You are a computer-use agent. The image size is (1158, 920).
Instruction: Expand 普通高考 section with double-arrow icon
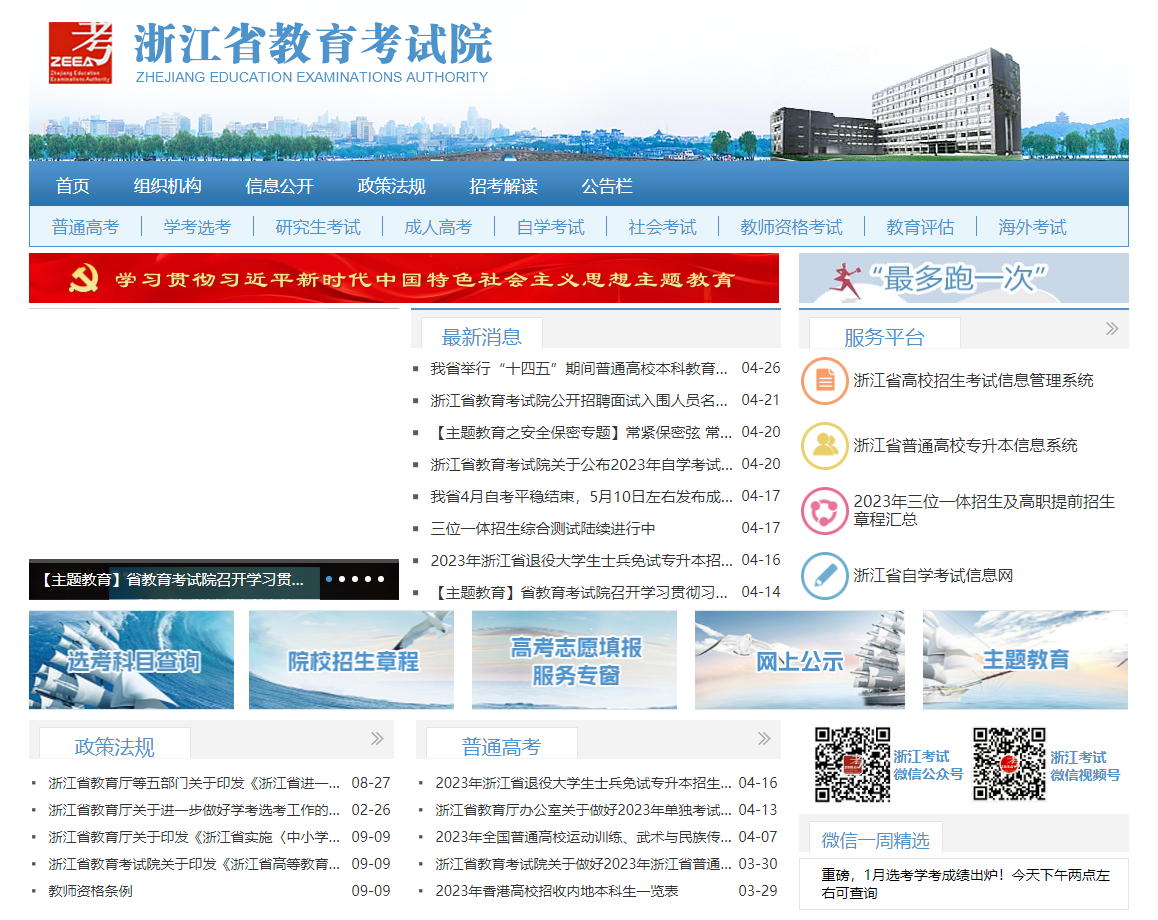click(764, 738)
